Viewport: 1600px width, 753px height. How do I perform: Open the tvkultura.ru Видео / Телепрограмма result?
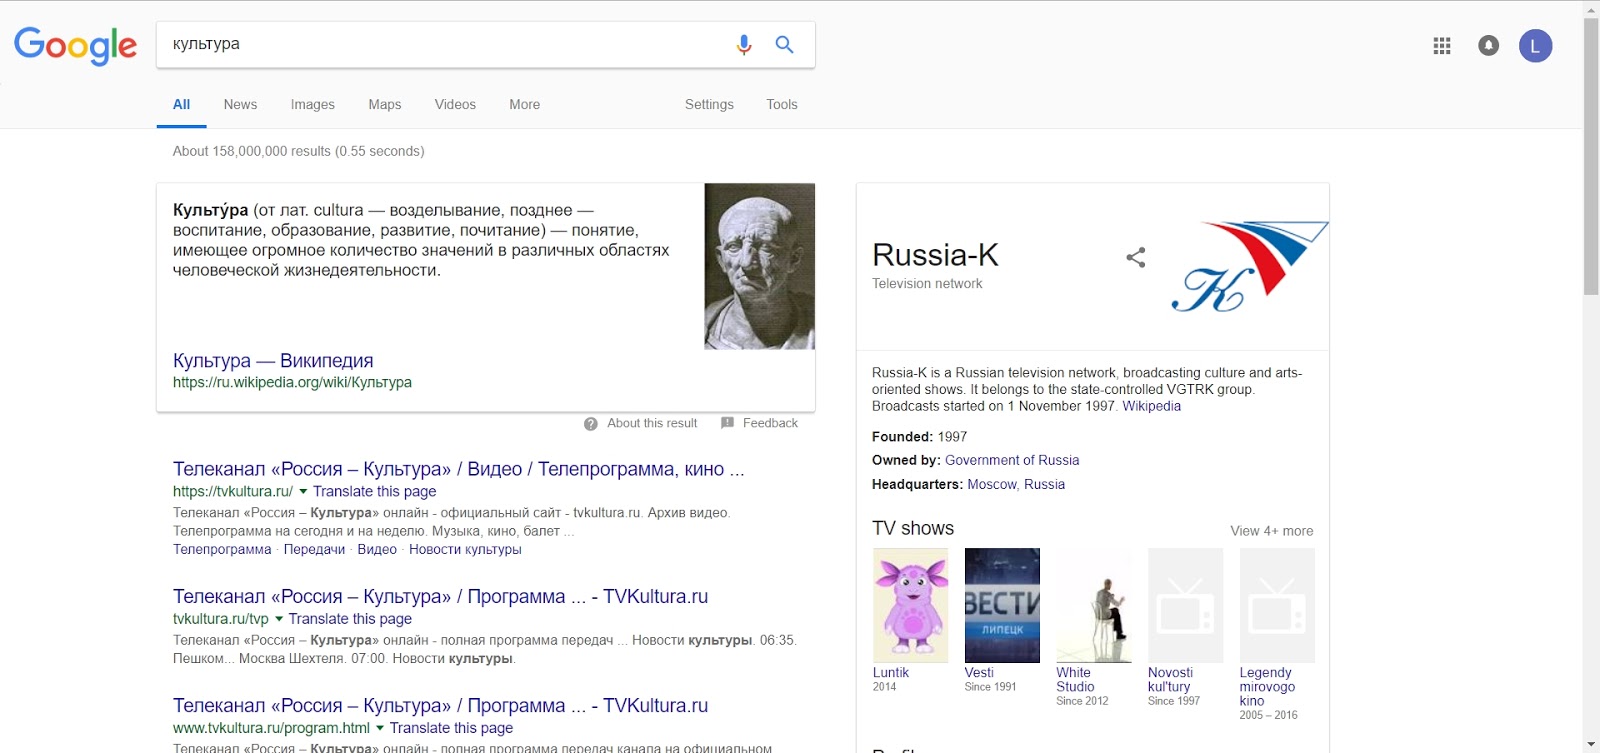[x=458, y=469]
